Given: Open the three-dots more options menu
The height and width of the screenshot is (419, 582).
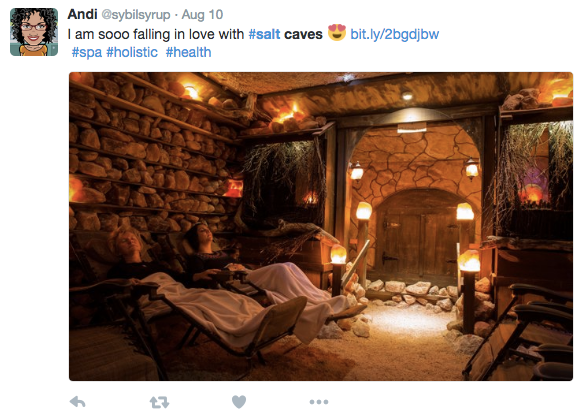Looking at the screenshot, I should [319, 402].
